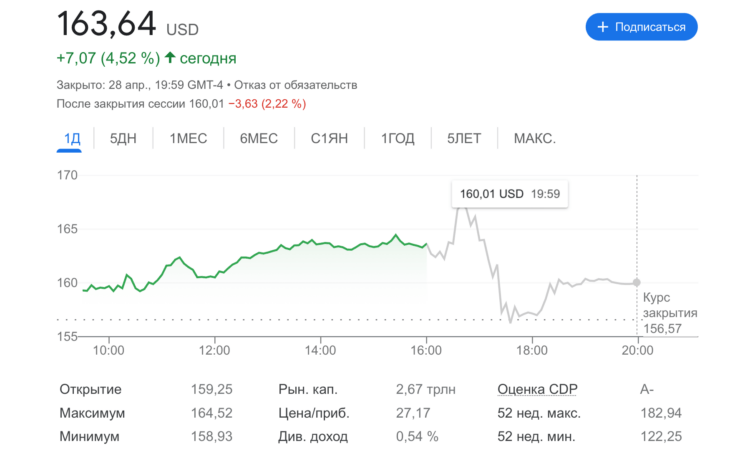Open the МАКС. range tab
The image size is (740, 456).
(535, 139)
